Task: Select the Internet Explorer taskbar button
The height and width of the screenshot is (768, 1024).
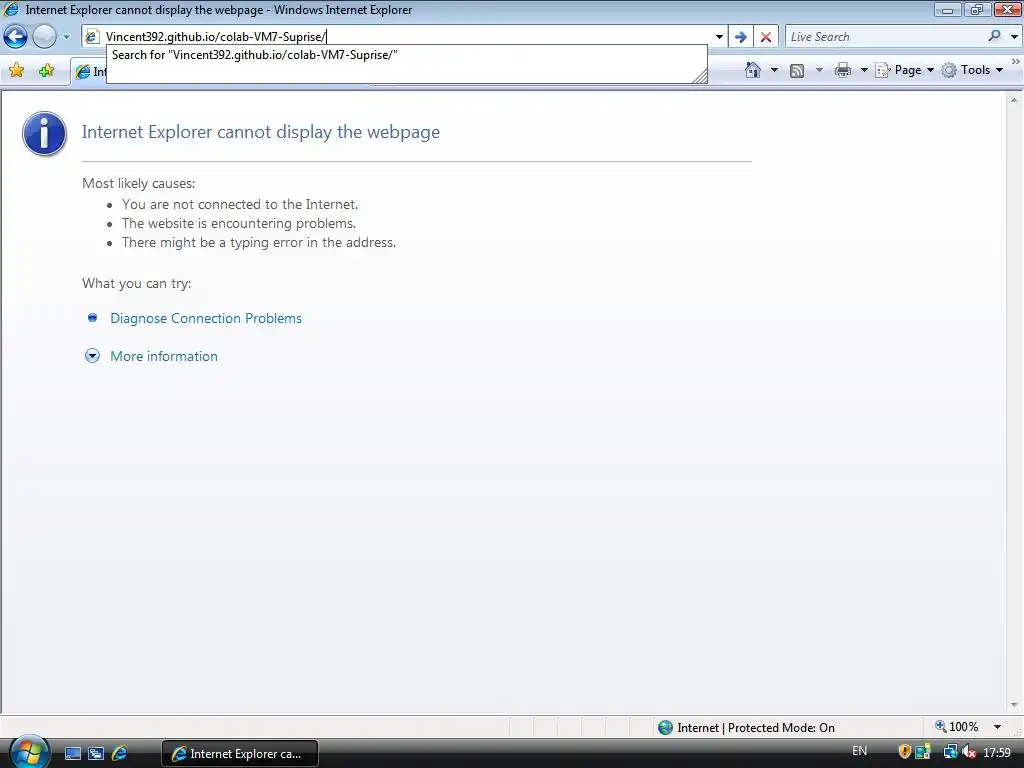Action: pyautogui.click(x=240, y=754)
